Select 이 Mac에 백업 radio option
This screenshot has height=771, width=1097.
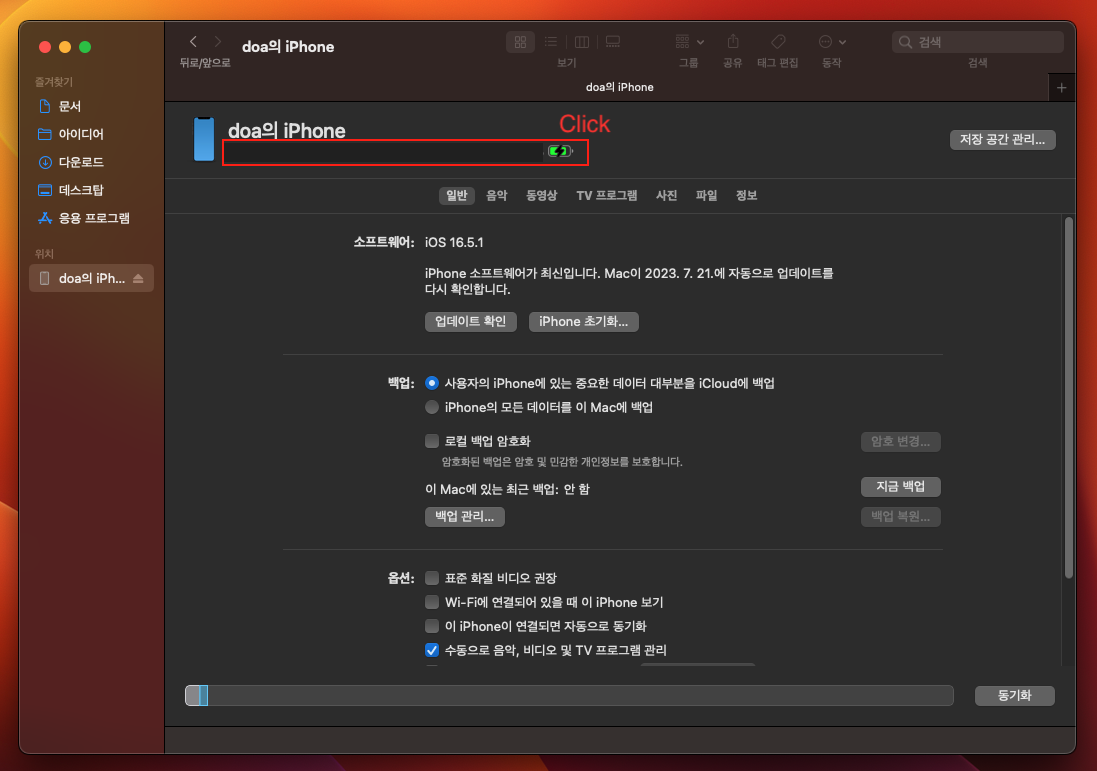[x=432, y=407]
